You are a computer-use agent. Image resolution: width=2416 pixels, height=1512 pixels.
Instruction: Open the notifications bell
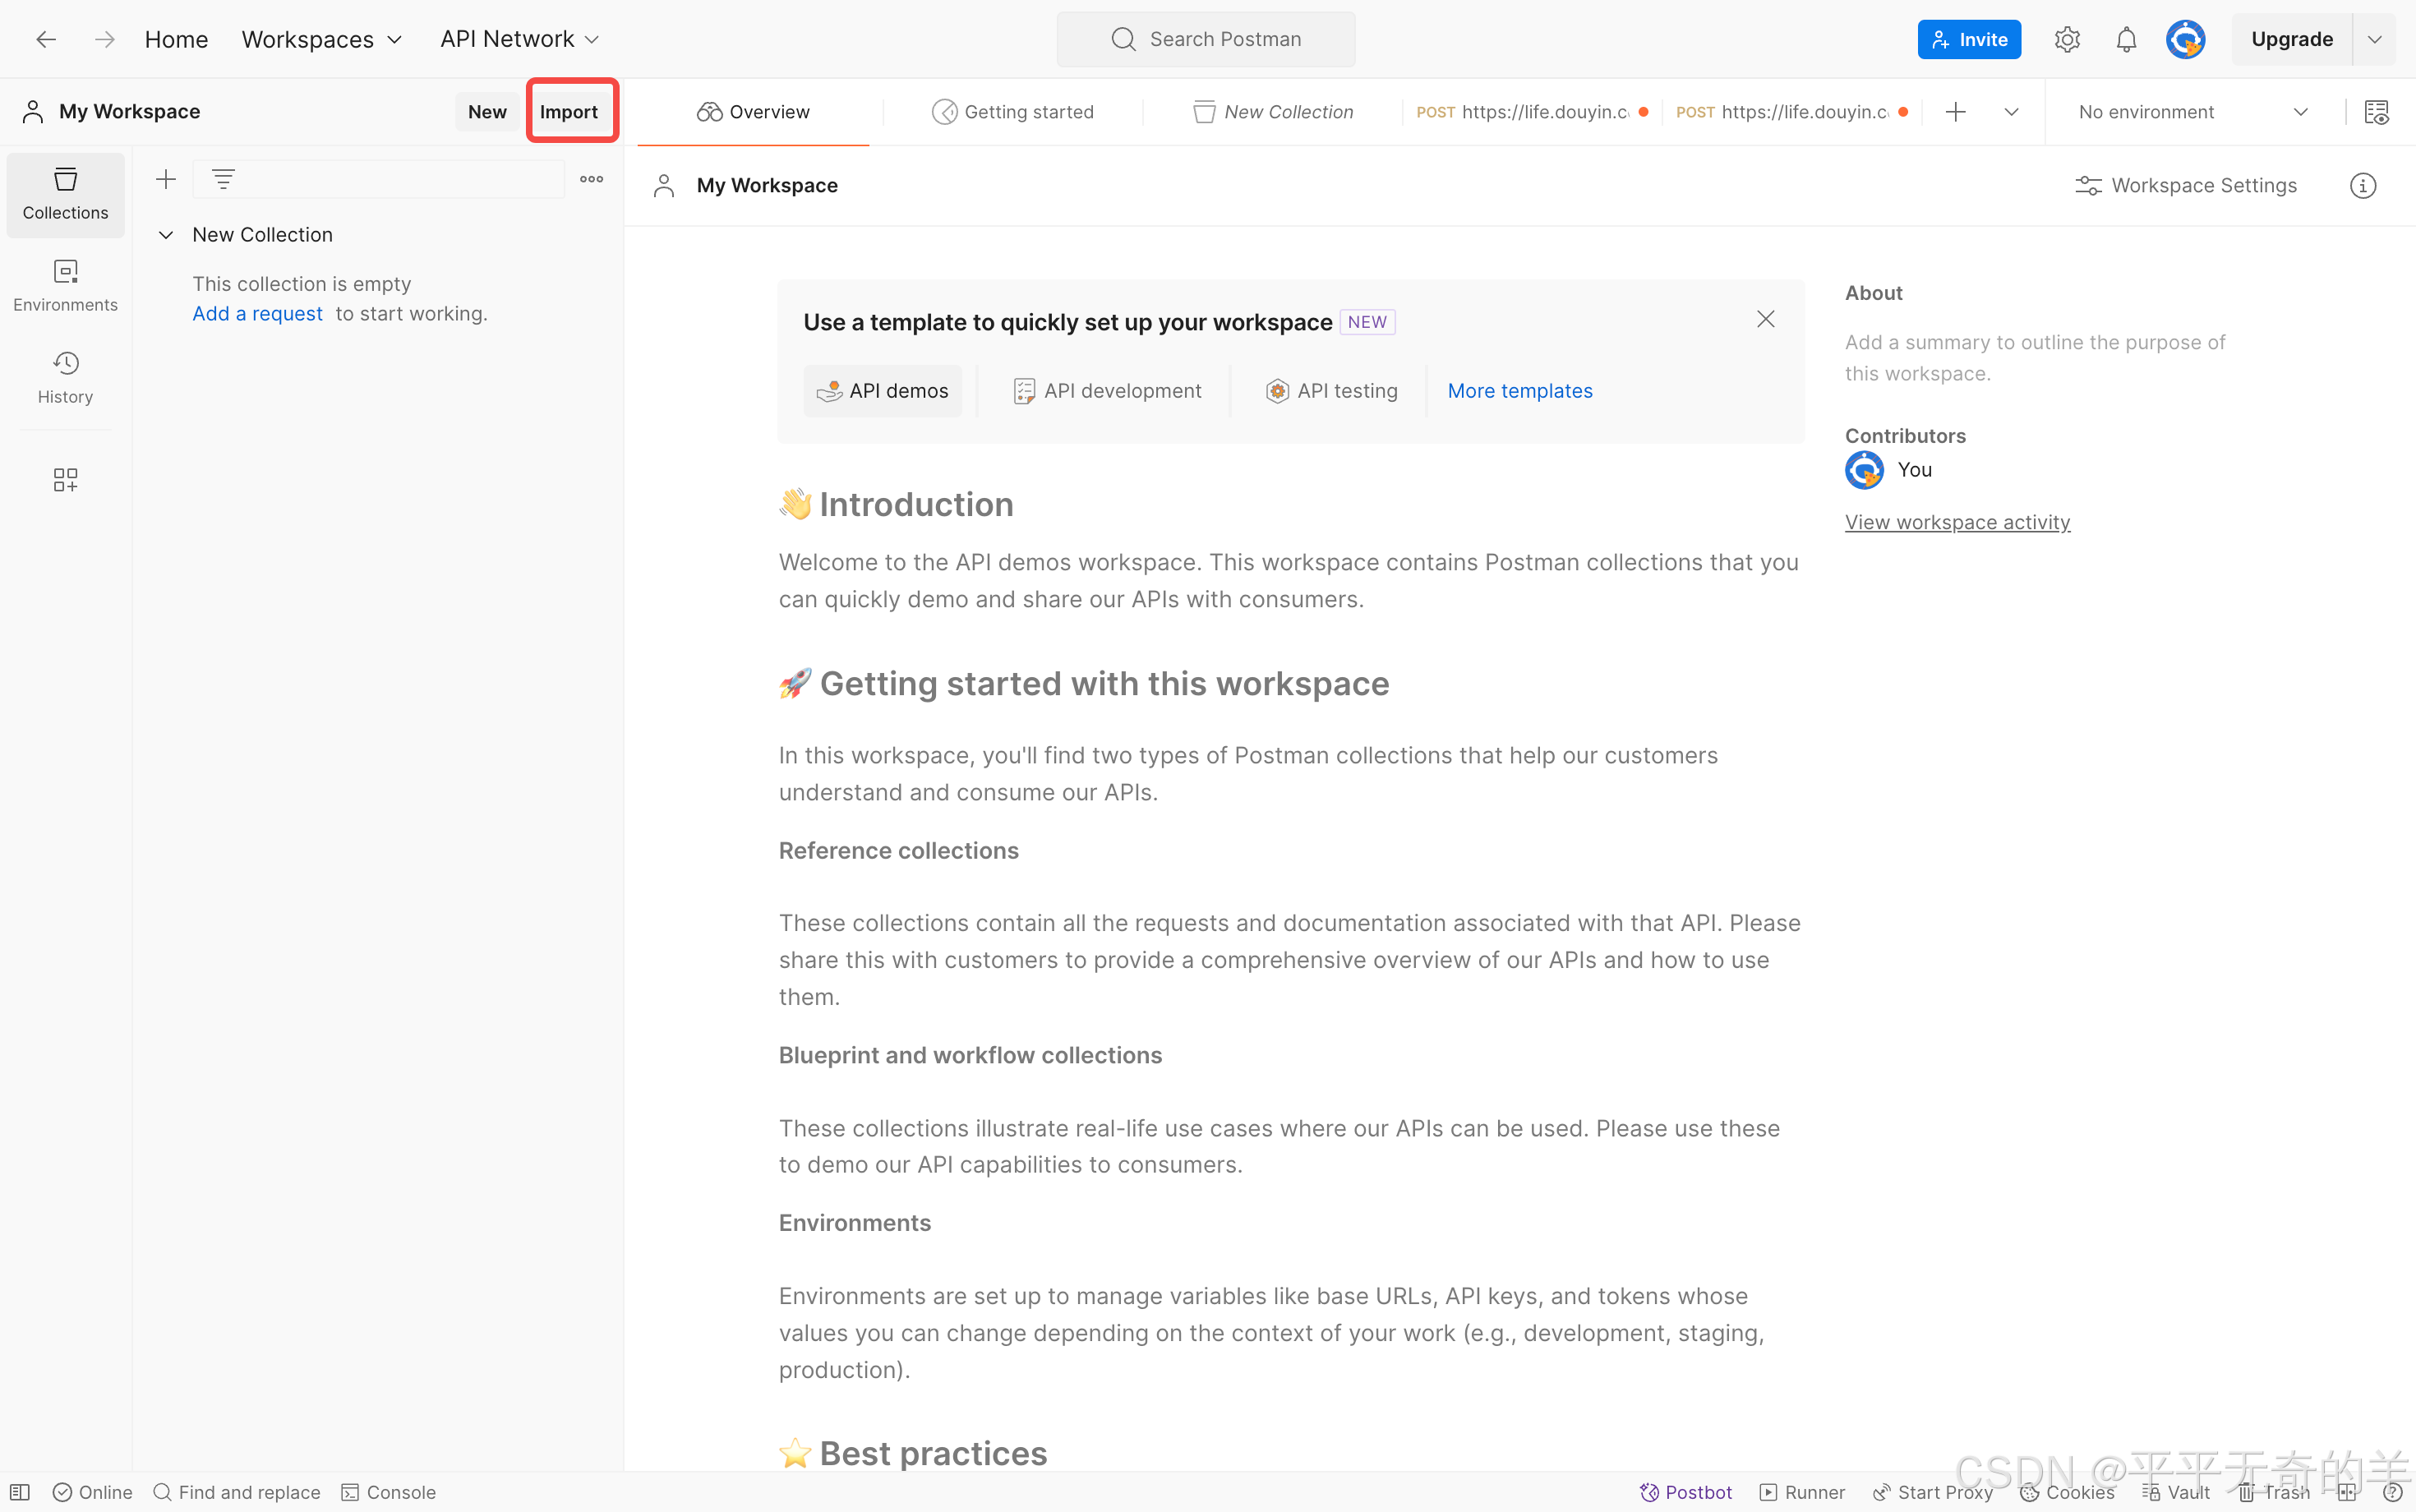(2126, 40)
